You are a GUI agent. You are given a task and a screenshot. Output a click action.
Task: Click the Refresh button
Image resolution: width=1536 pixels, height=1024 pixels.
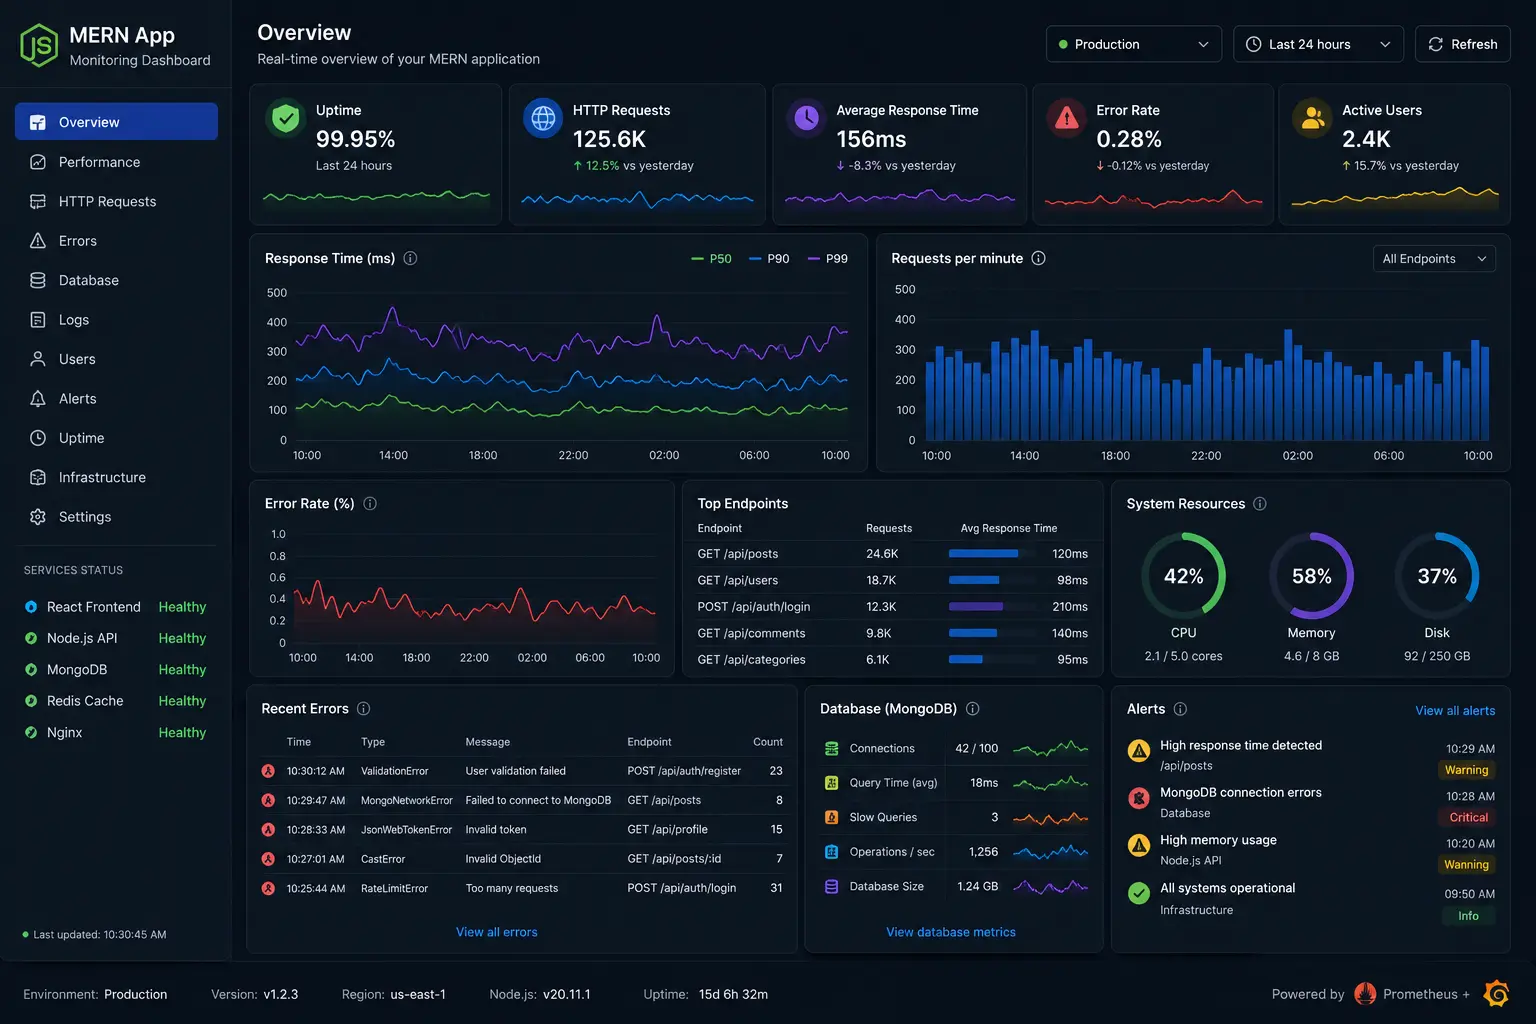(x=1462, y=44)
